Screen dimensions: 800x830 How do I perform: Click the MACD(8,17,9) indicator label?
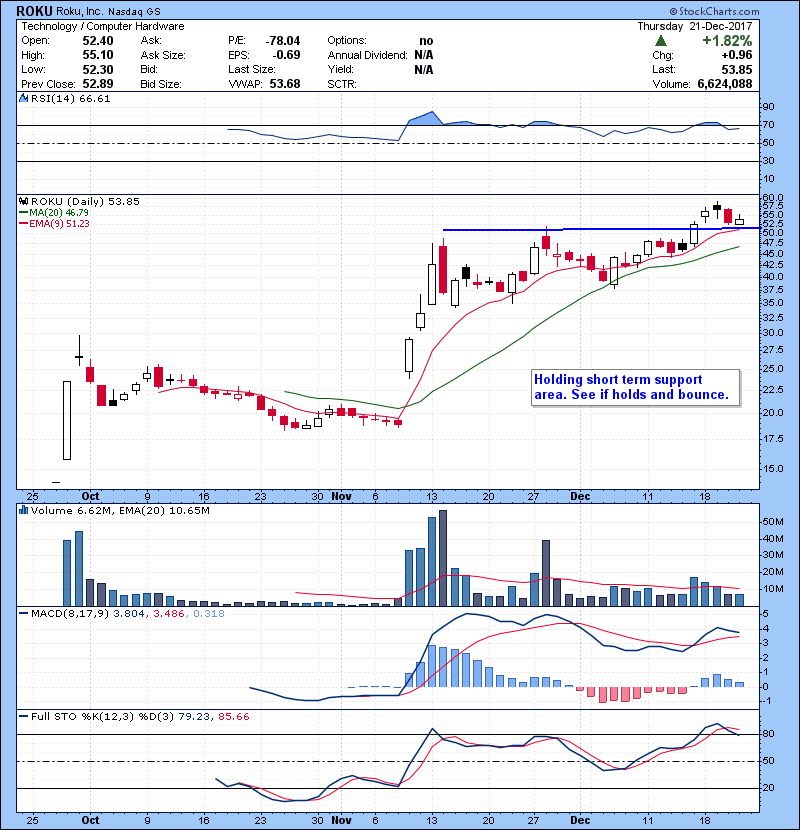pos(70,614)
